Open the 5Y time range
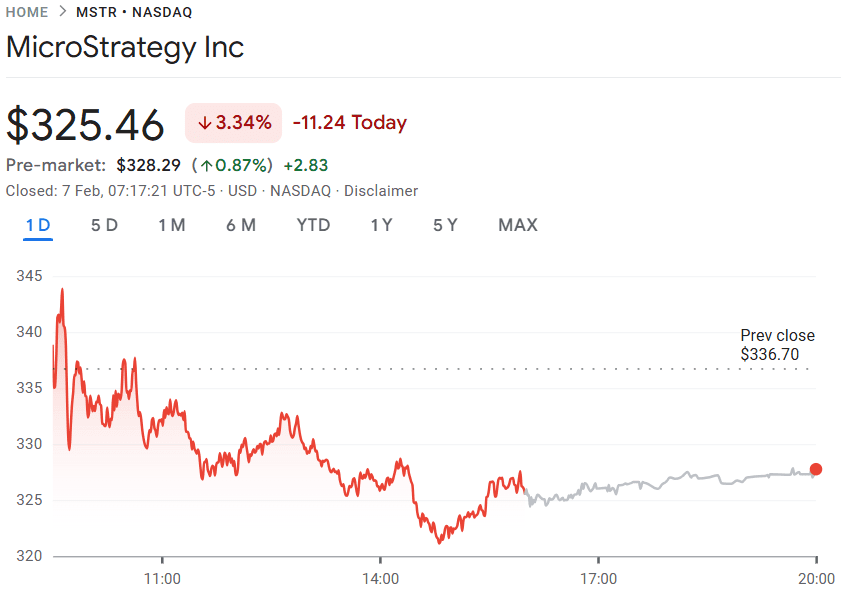The image size is (841, 593). click(x=445, y=225)
